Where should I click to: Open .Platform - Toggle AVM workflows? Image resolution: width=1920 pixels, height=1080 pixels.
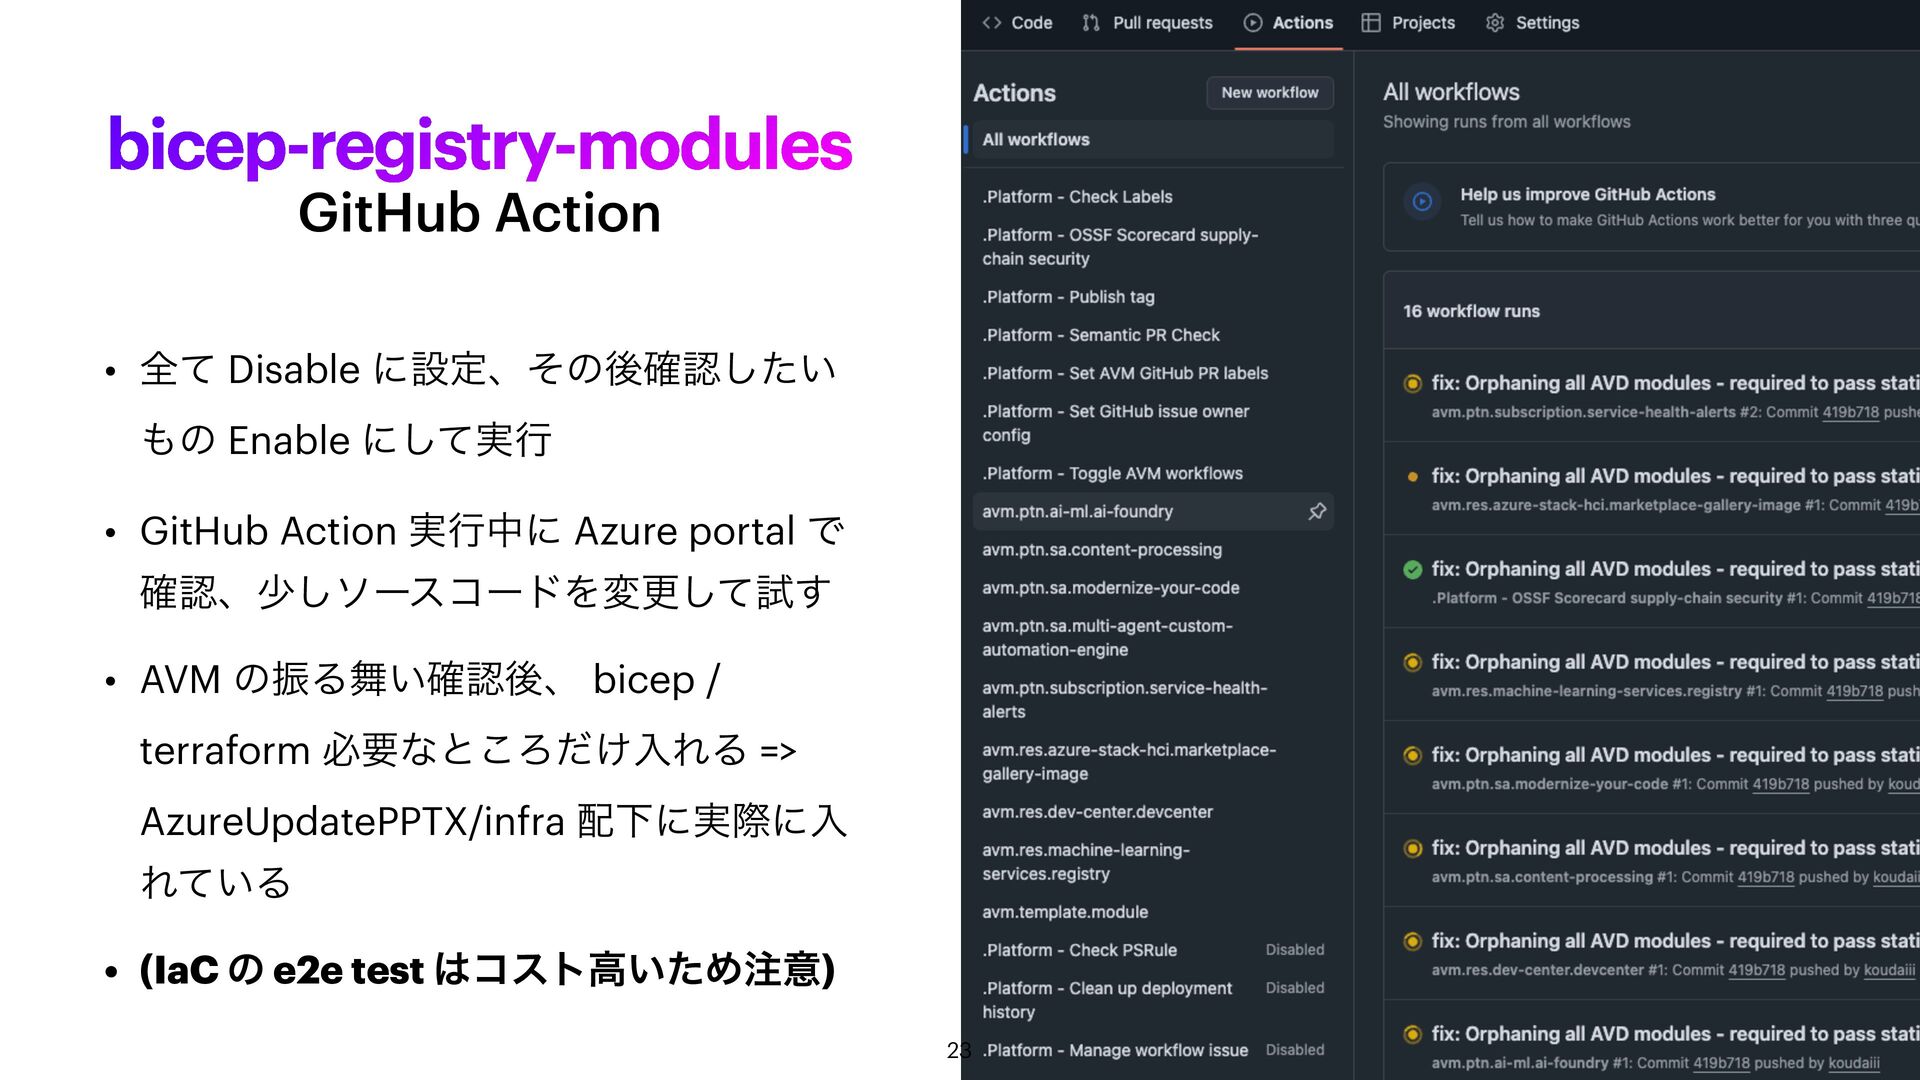coord(1112,473)
